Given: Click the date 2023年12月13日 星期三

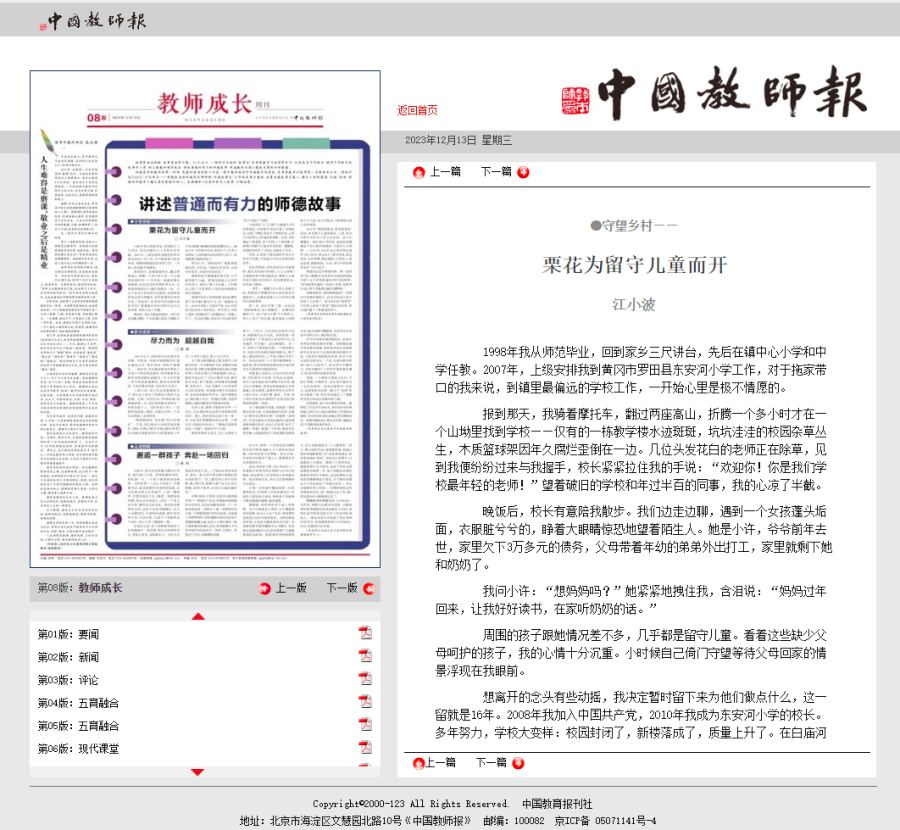Looking at the screenshot, I should coord(458,140).
